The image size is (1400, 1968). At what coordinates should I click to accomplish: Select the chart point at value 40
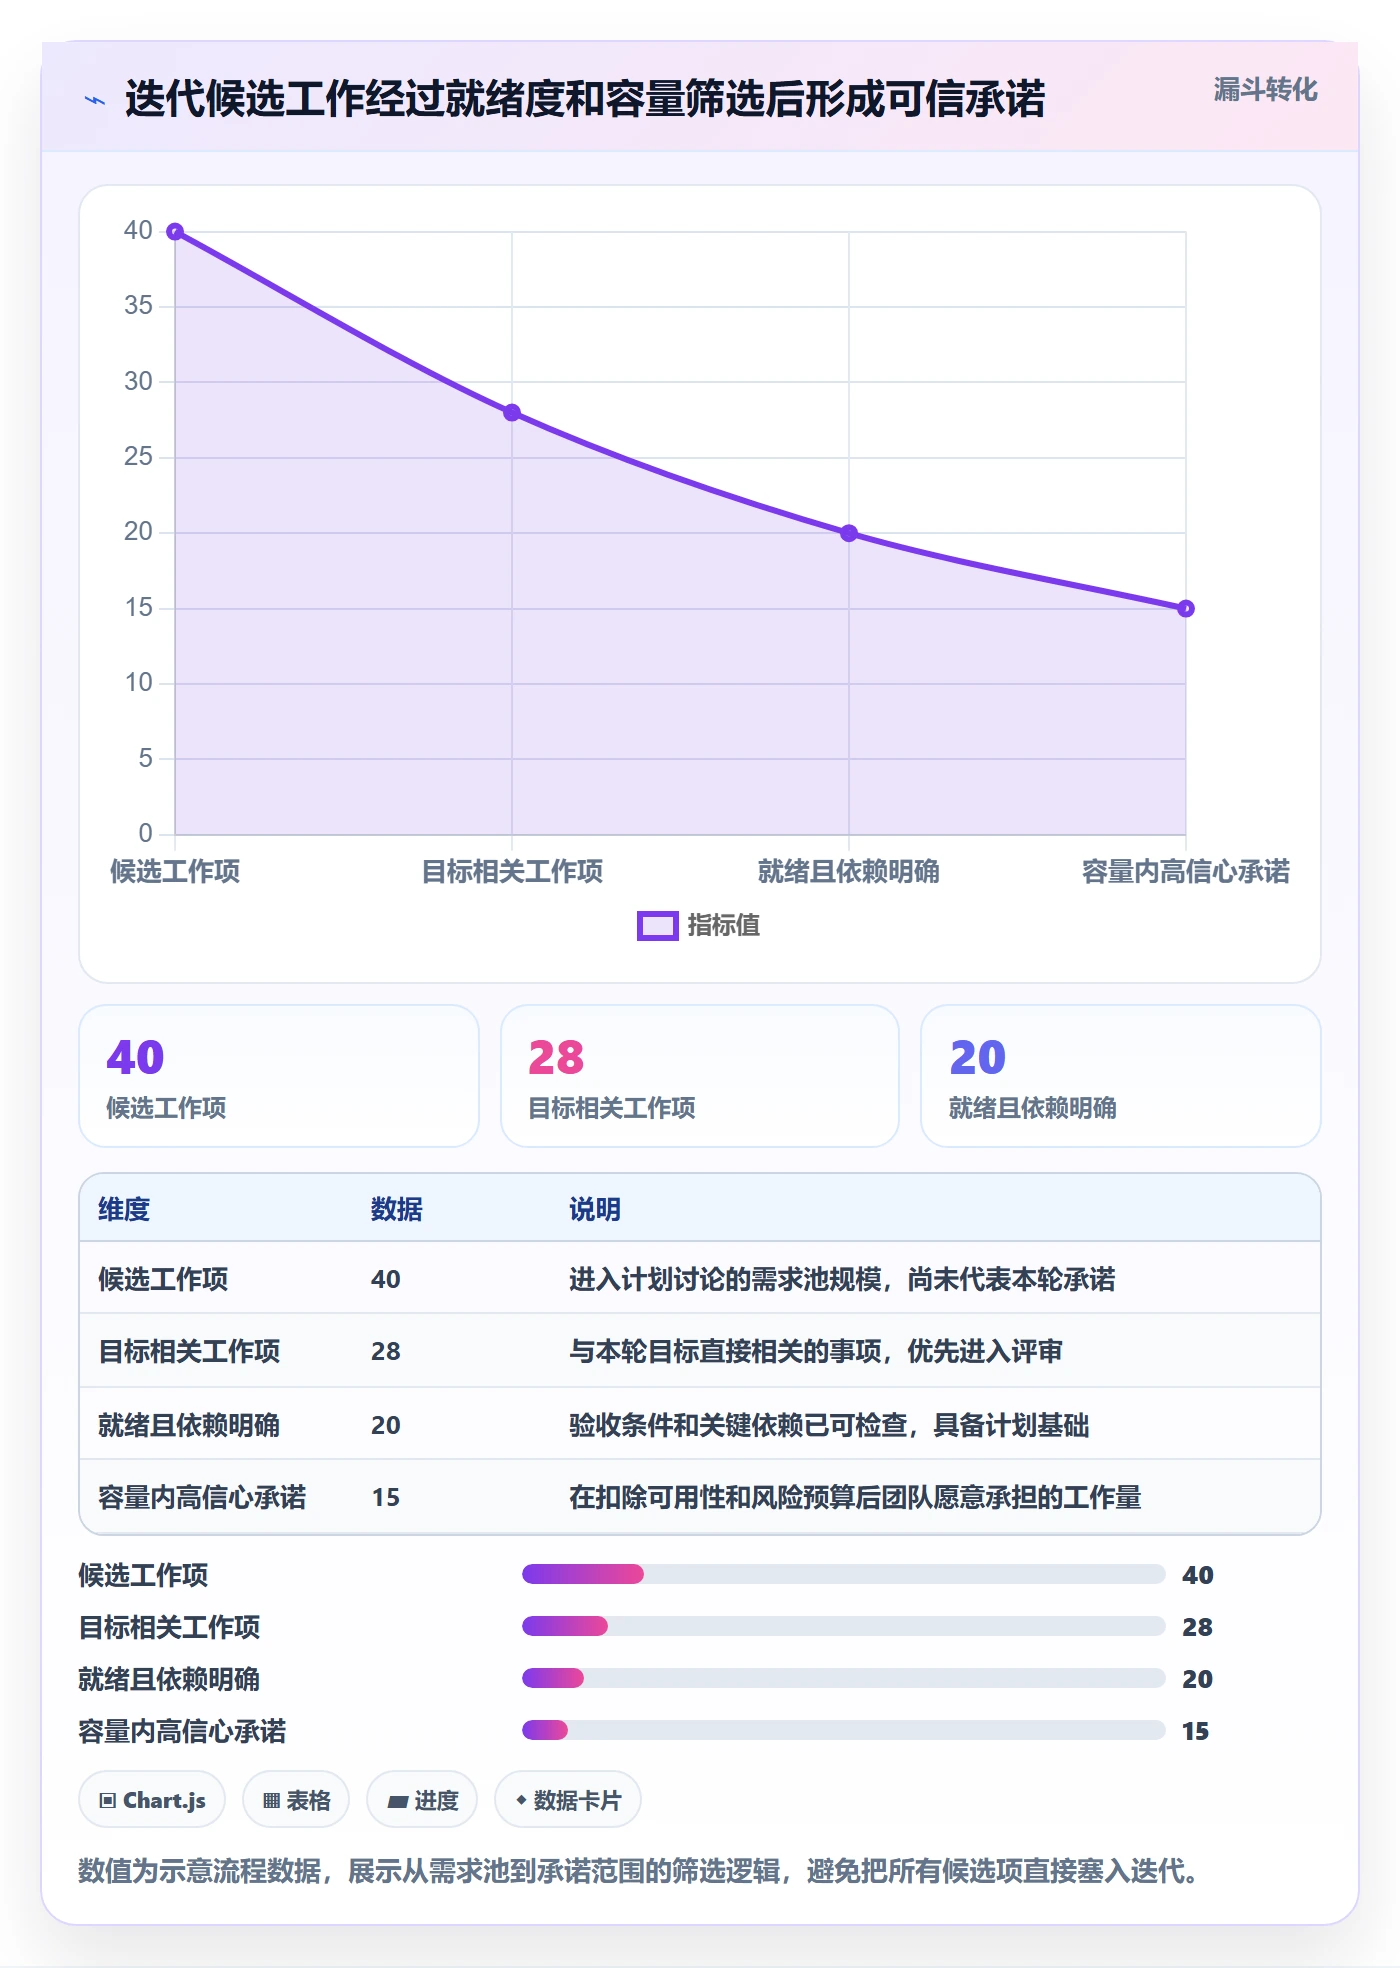(x=175, y=232)
